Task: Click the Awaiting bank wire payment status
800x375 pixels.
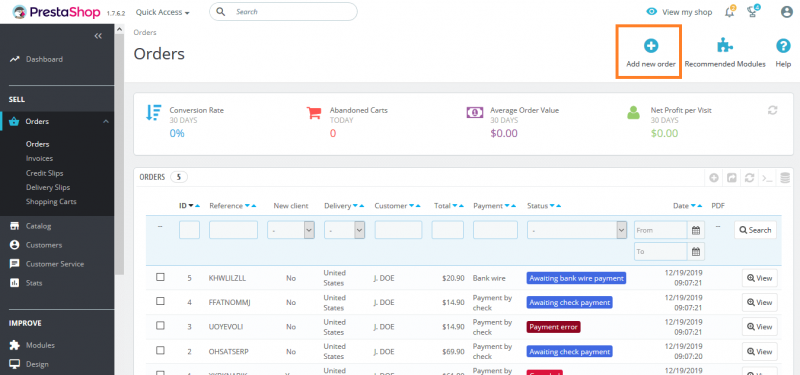Action: click(x=577, y=278)
